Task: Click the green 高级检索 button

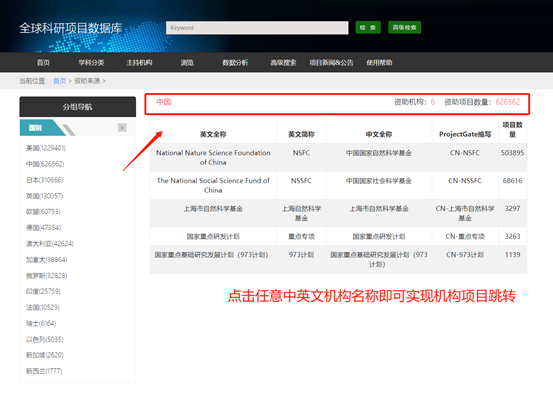Action: coord(404,28)
